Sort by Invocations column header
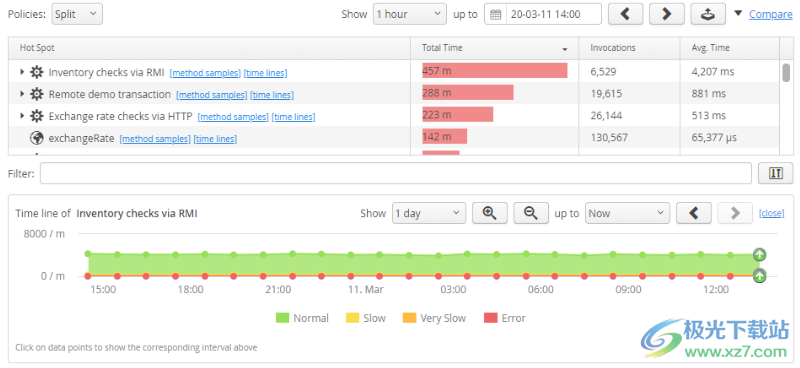The image size is (800, 368). 630,48
